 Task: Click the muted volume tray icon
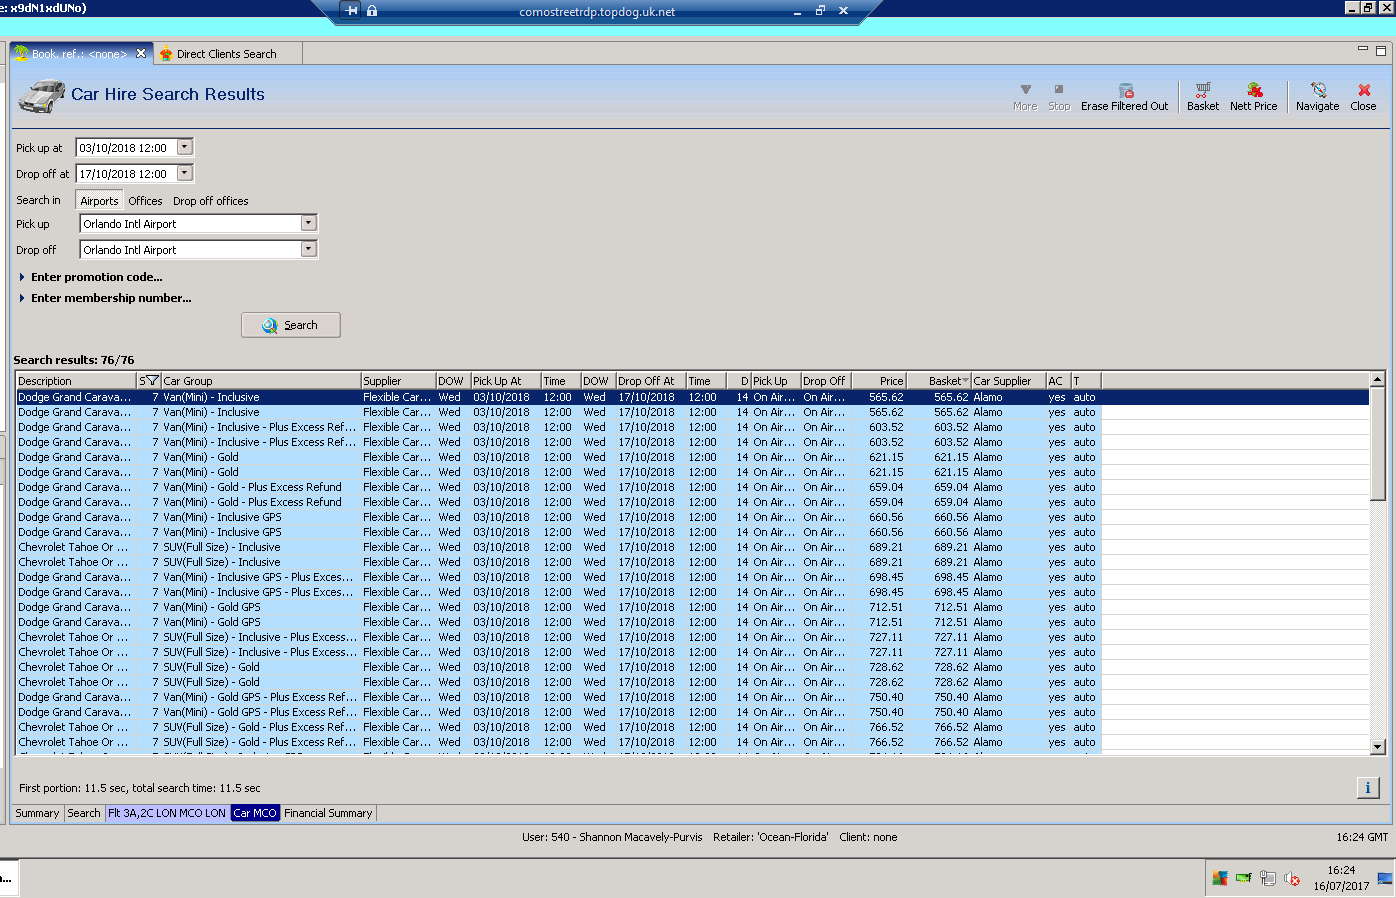pyautogui.click(x=1292, y=878)
